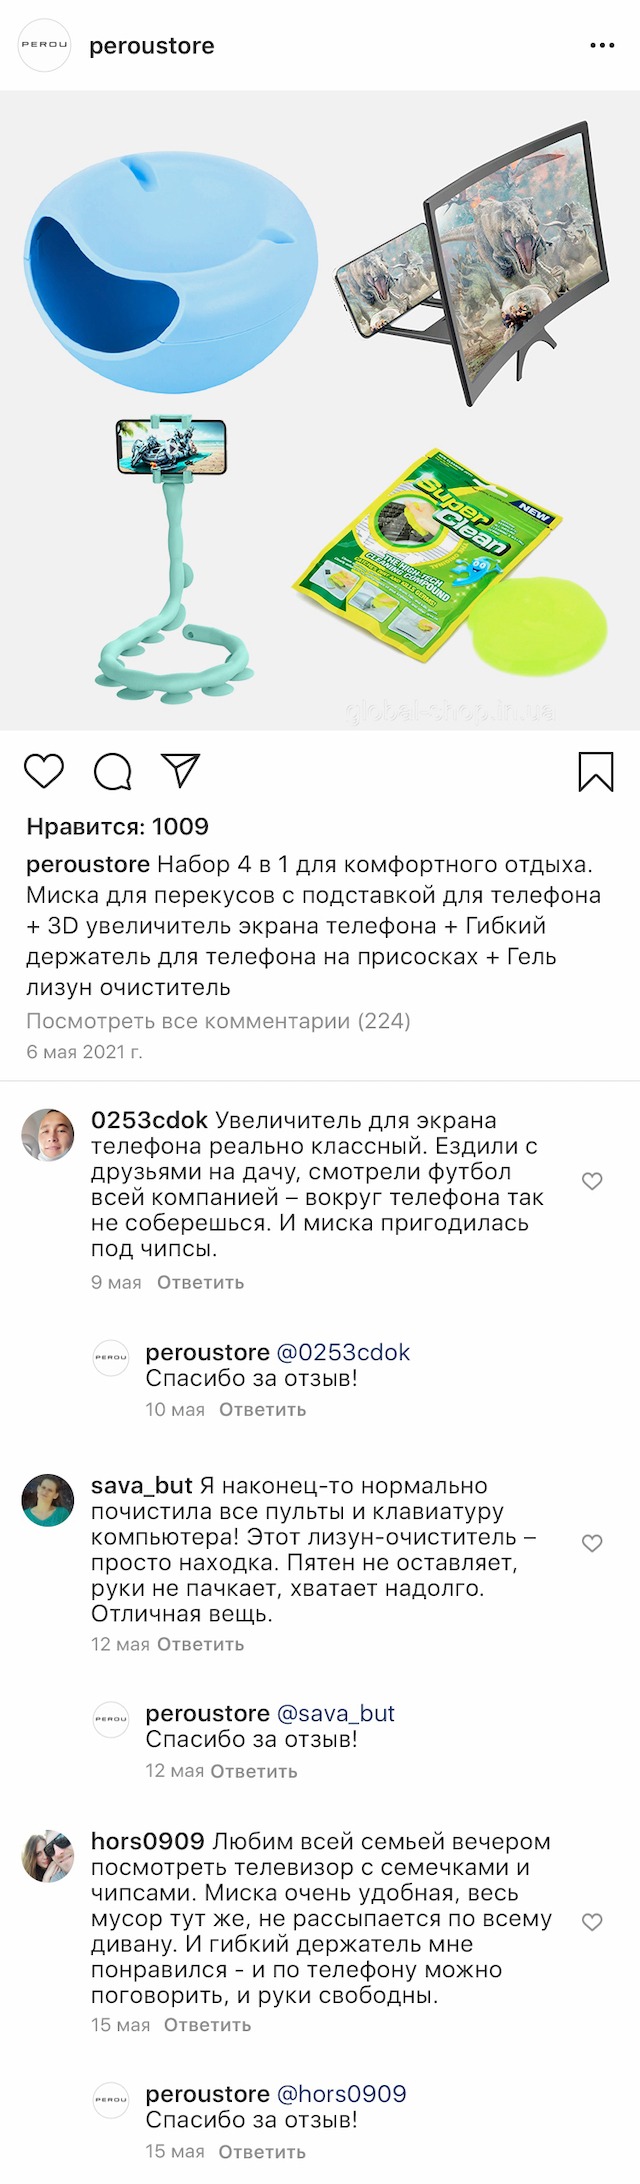Click the peroustore username in the header
The image size is (640, 2184).
coord(152,46)
